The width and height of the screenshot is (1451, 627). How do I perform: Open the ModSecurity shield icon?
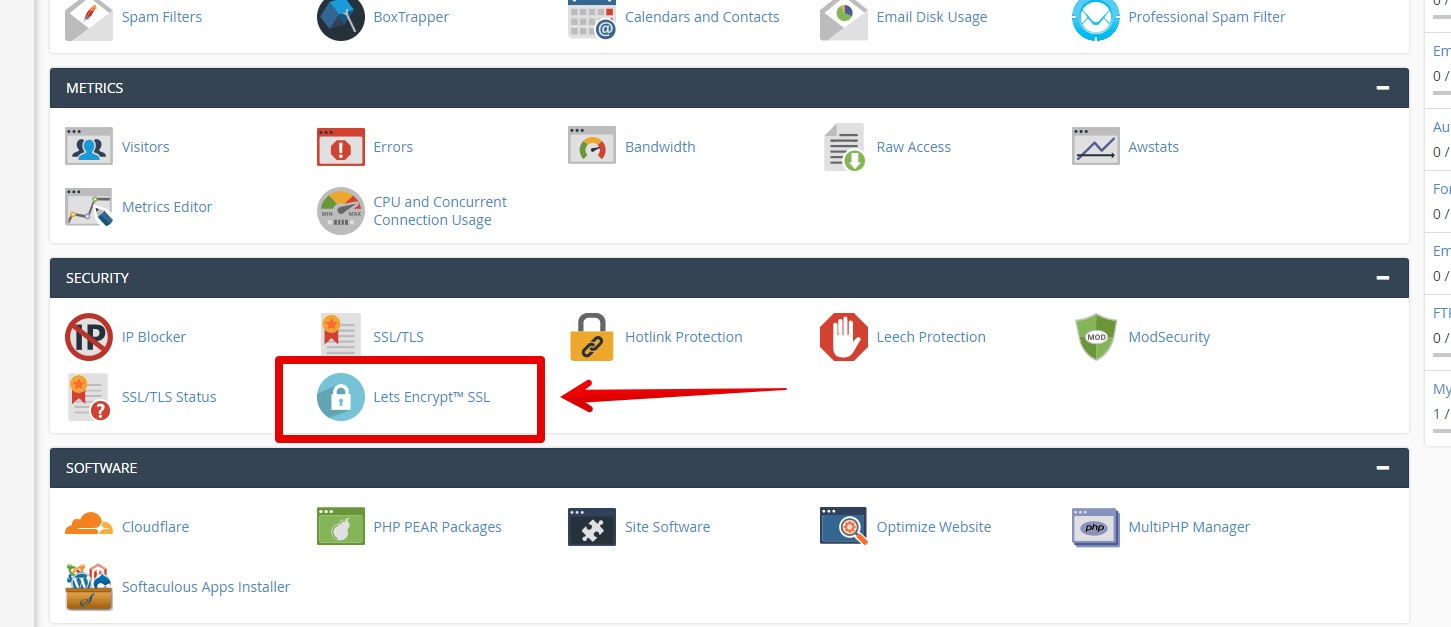coord(1096,337)
